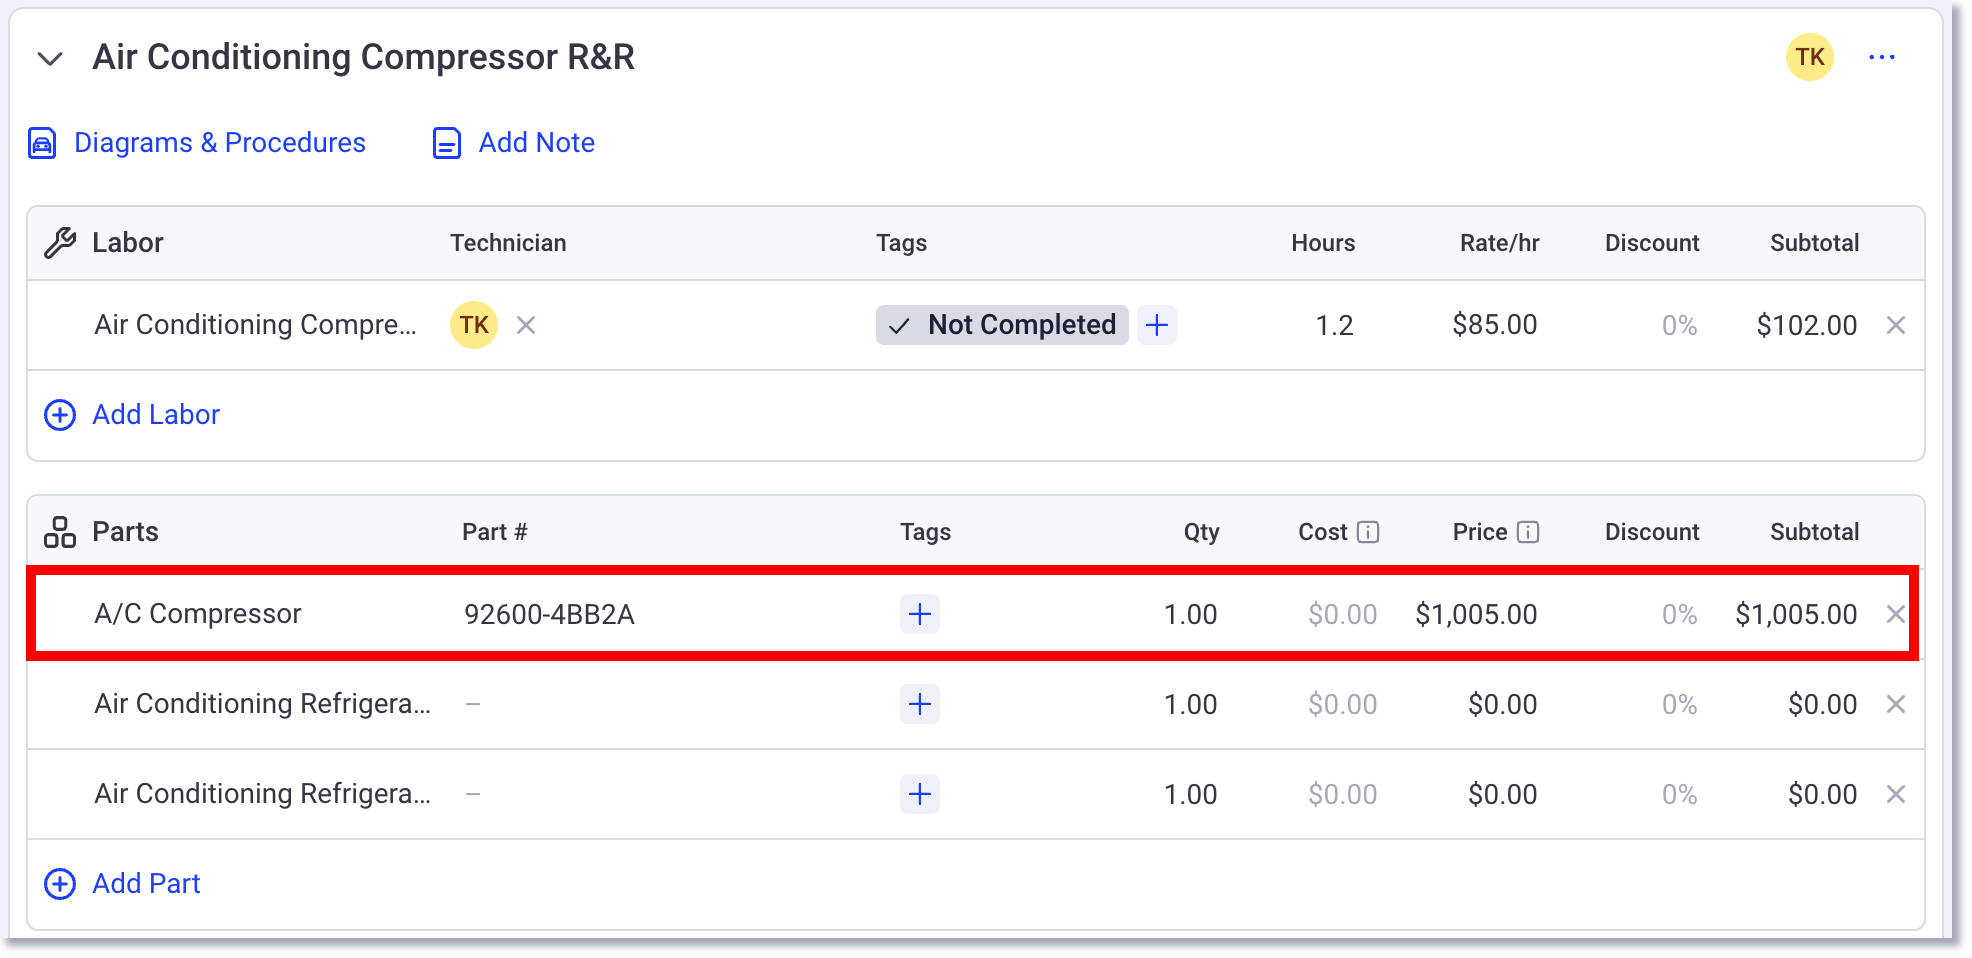Add a tag to the labor row

click(1157, 325)
